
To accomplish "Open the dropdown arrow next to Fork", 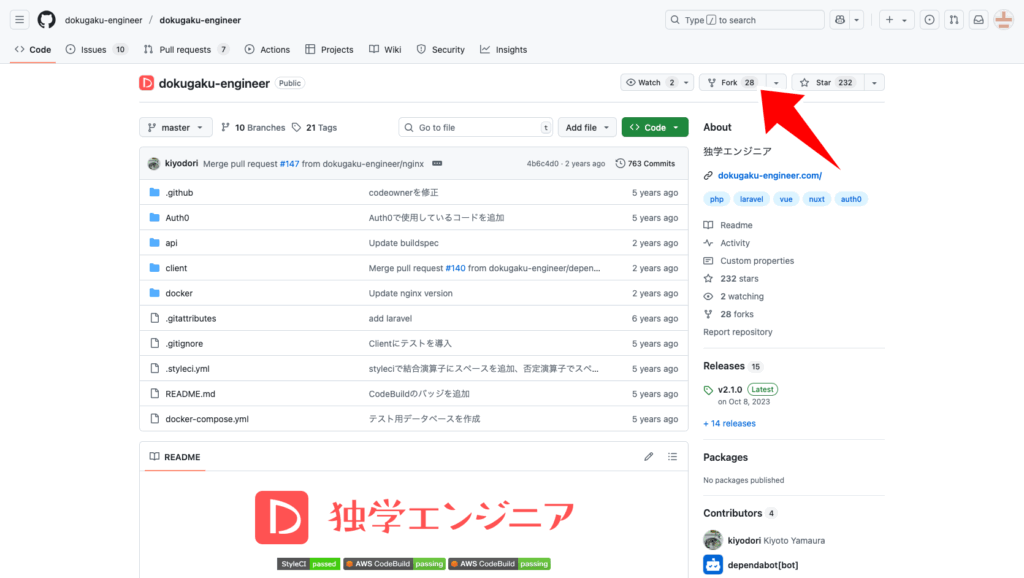I will [776, 83].
